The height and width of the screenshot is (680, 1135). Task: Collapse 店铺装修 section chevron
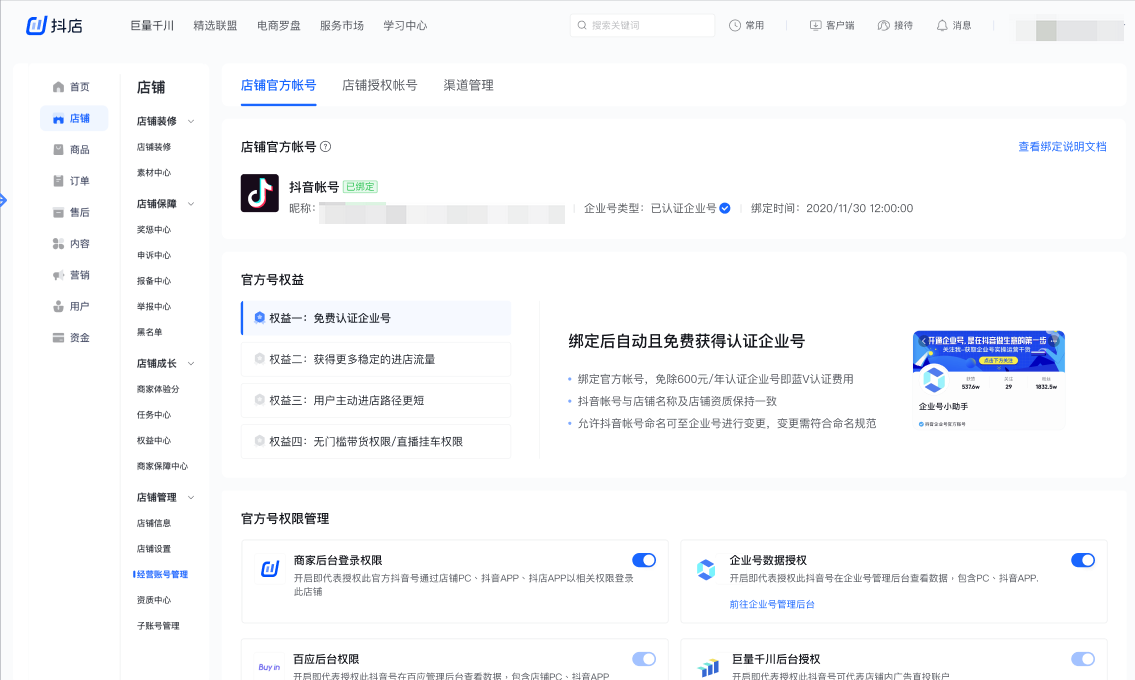tap(191, 121)
